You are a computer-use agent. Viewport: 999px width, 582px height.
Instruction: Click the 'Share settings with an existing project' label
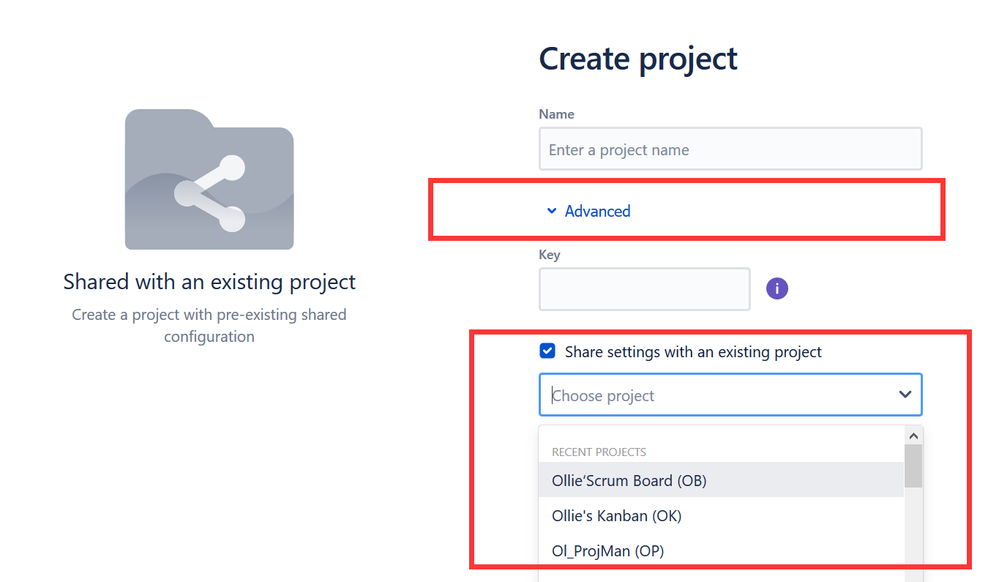(693, 352)
